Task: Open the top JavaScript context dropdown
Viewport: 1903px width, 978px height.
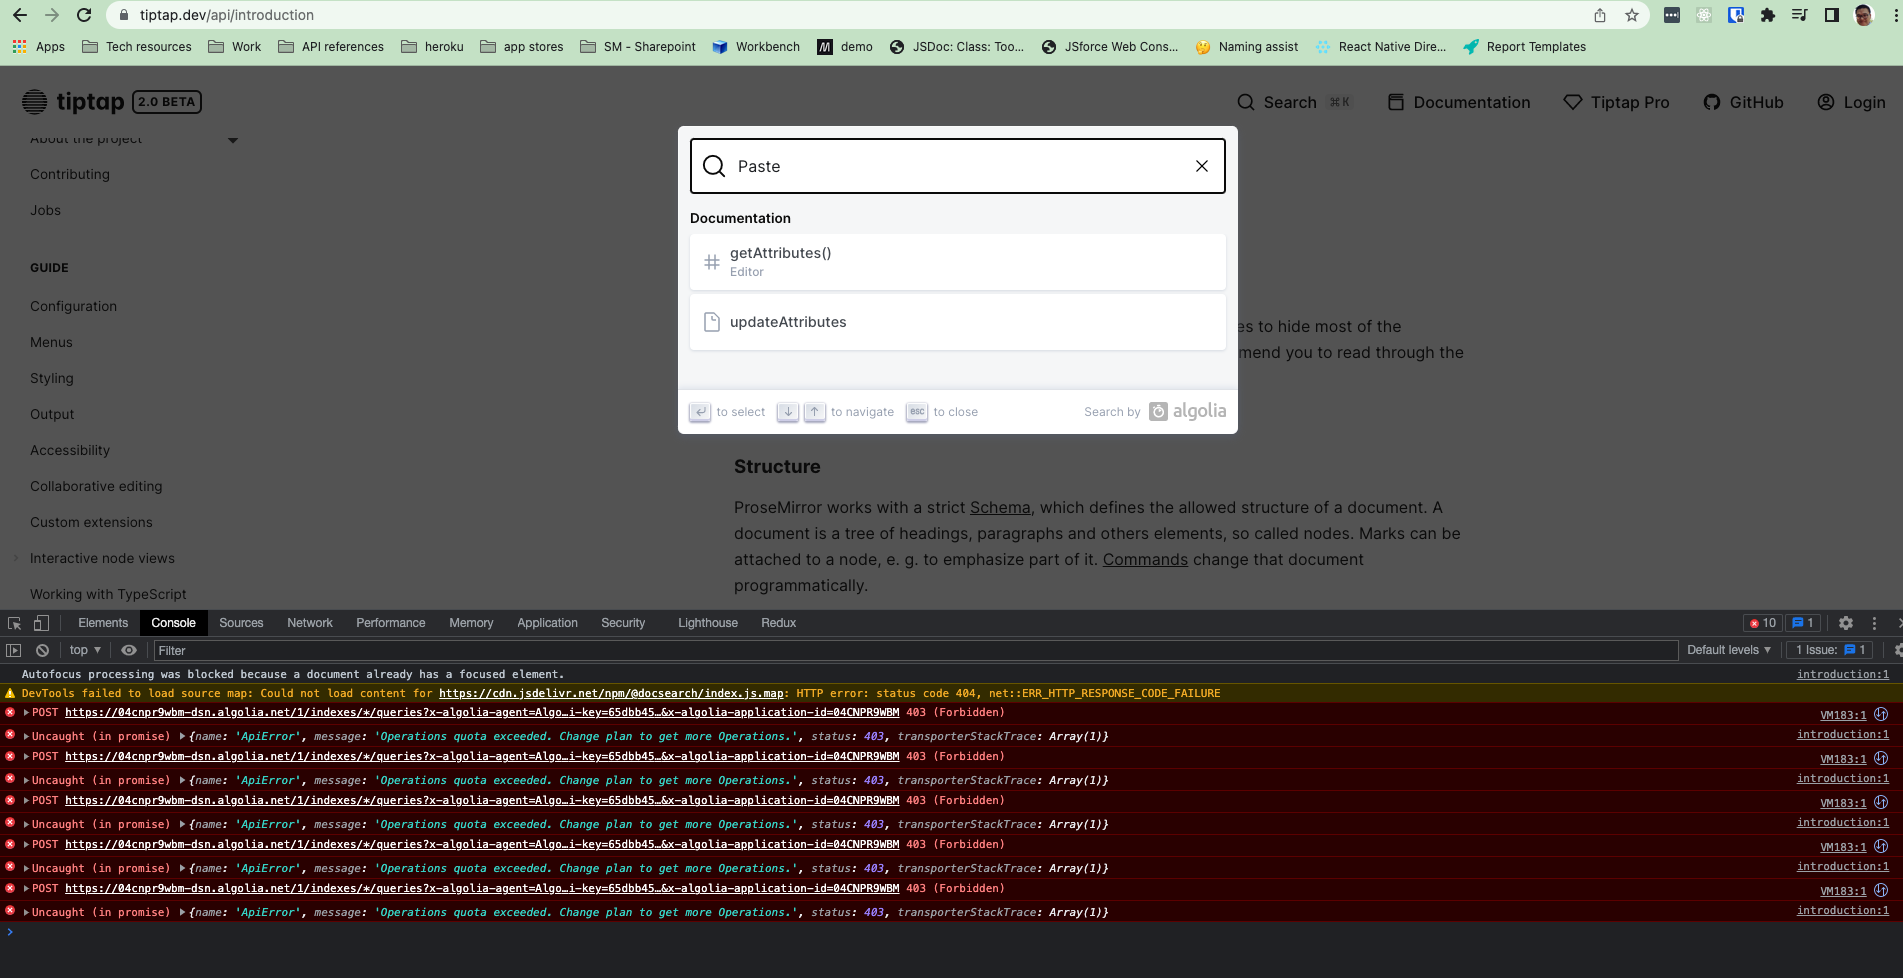Action: [85, 650]
